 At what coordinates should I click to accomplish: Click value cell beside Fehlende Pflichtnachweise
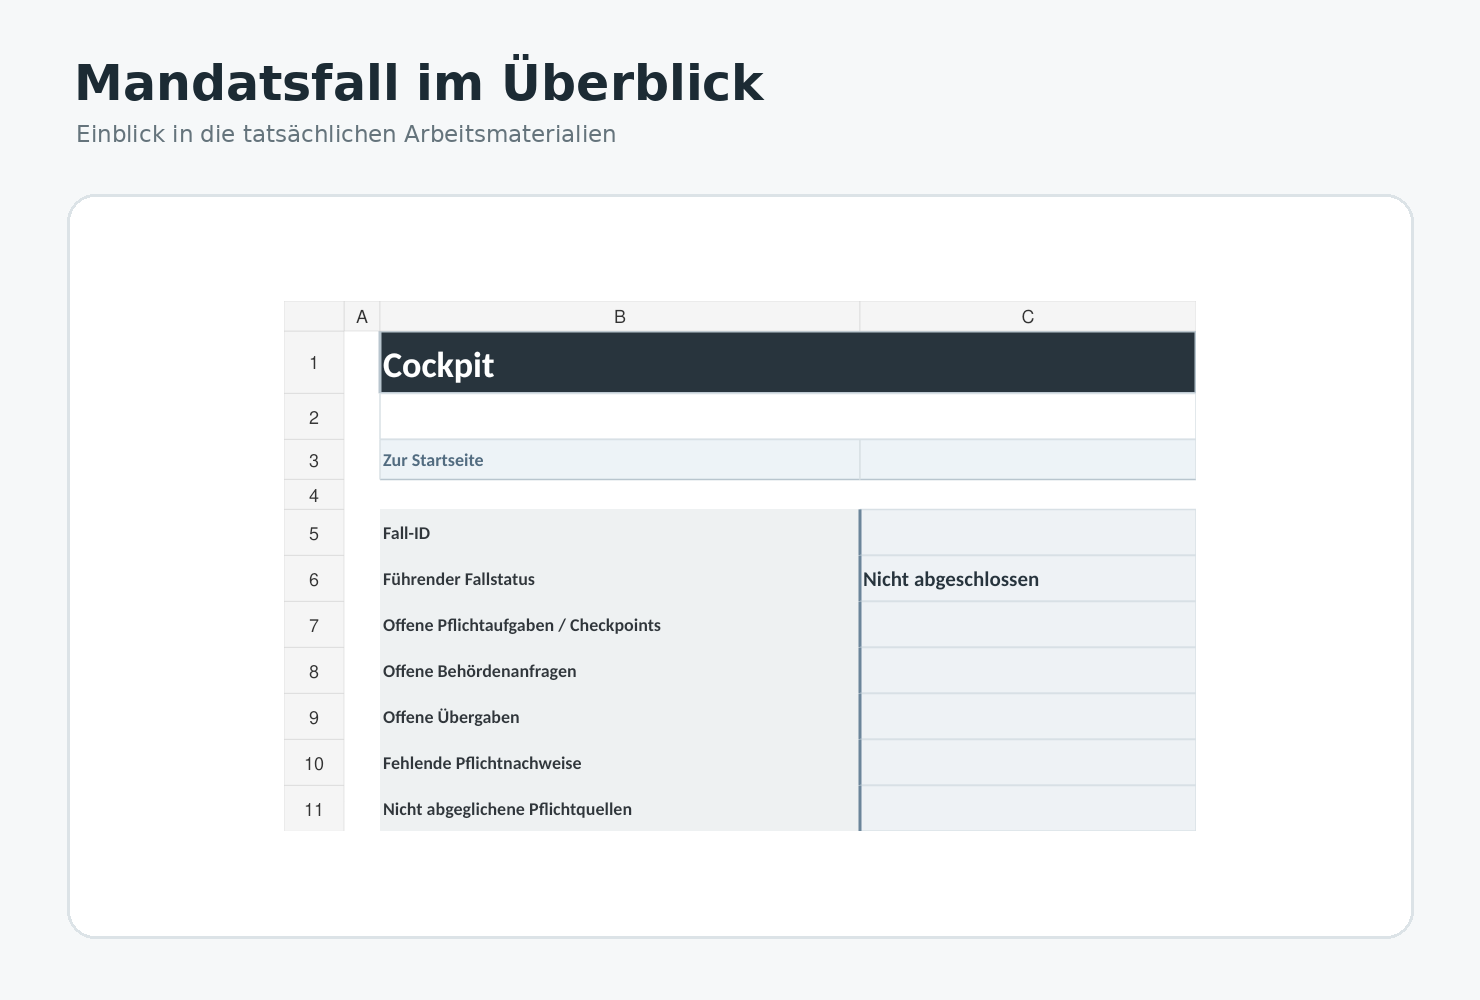click(x=1028, y=763)
